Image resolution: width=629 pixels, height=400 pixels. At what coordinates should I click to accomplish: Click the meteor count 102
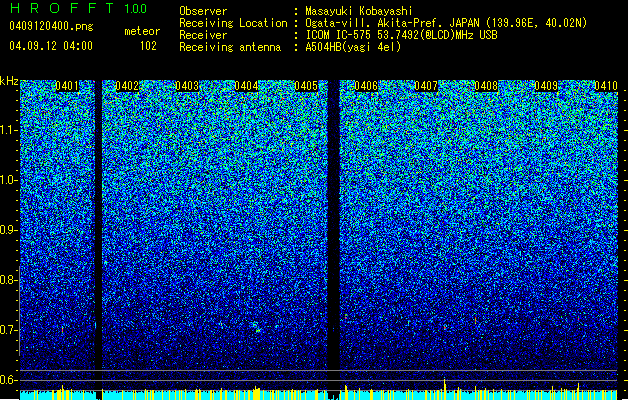pos(148,46)
